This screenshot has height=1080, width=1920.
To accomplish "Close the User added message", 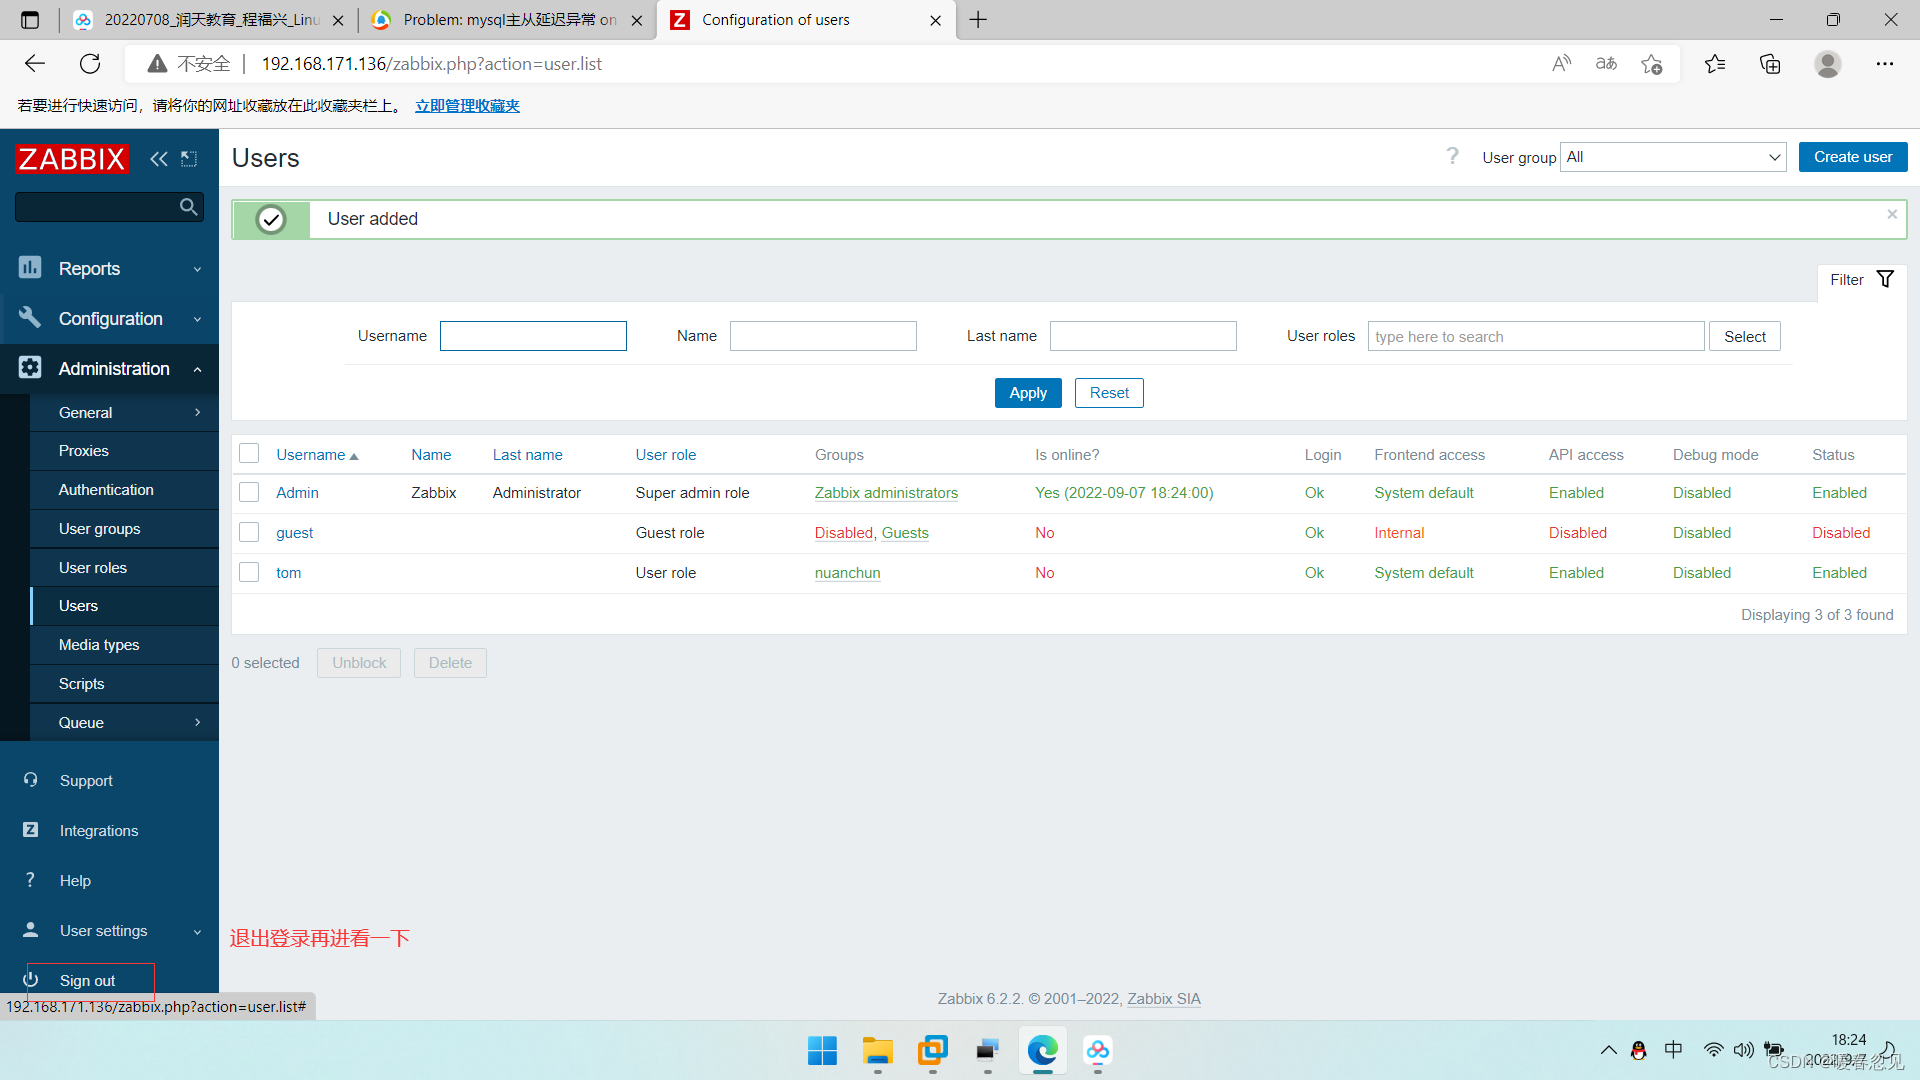I will click(x=1892, y=215).
